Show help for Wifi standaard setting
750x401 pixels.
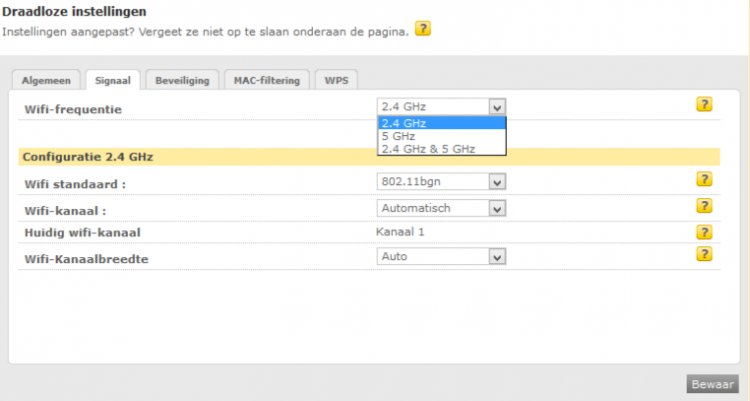[704, 180]
